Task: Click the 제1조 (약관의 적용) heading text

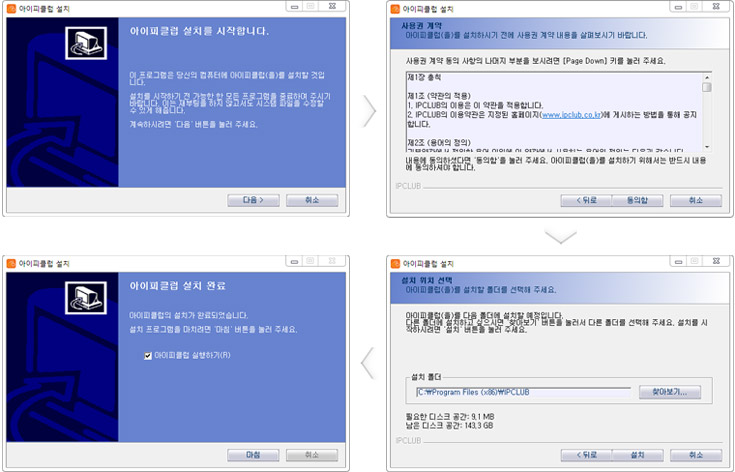Action: pyautogui.click(x=439, y=96)
